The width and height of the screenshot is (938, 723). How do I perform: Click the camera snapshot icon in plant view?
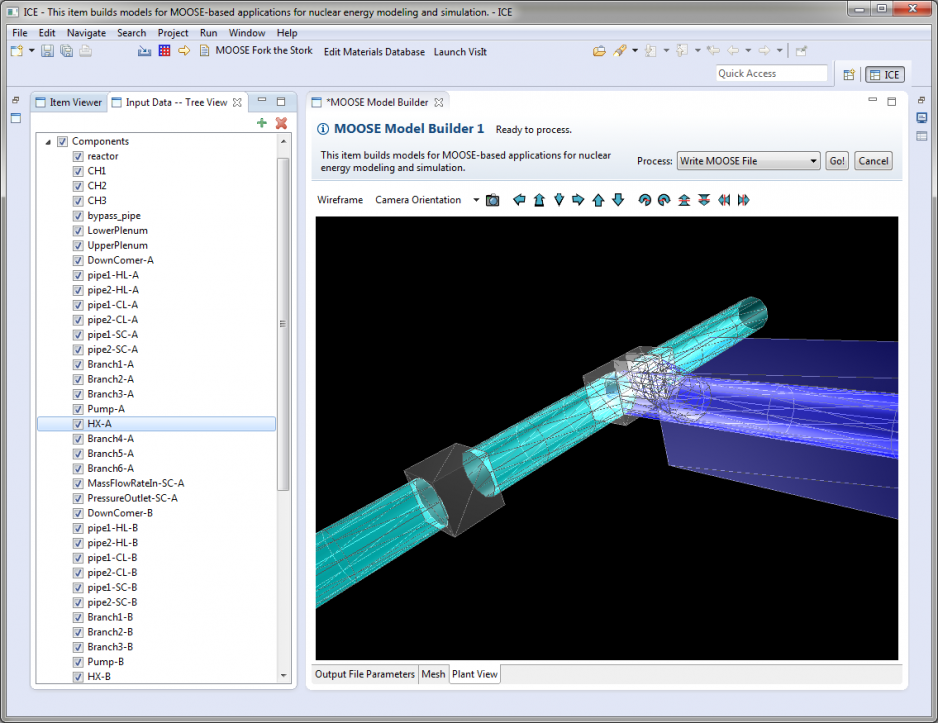point(492,200)
